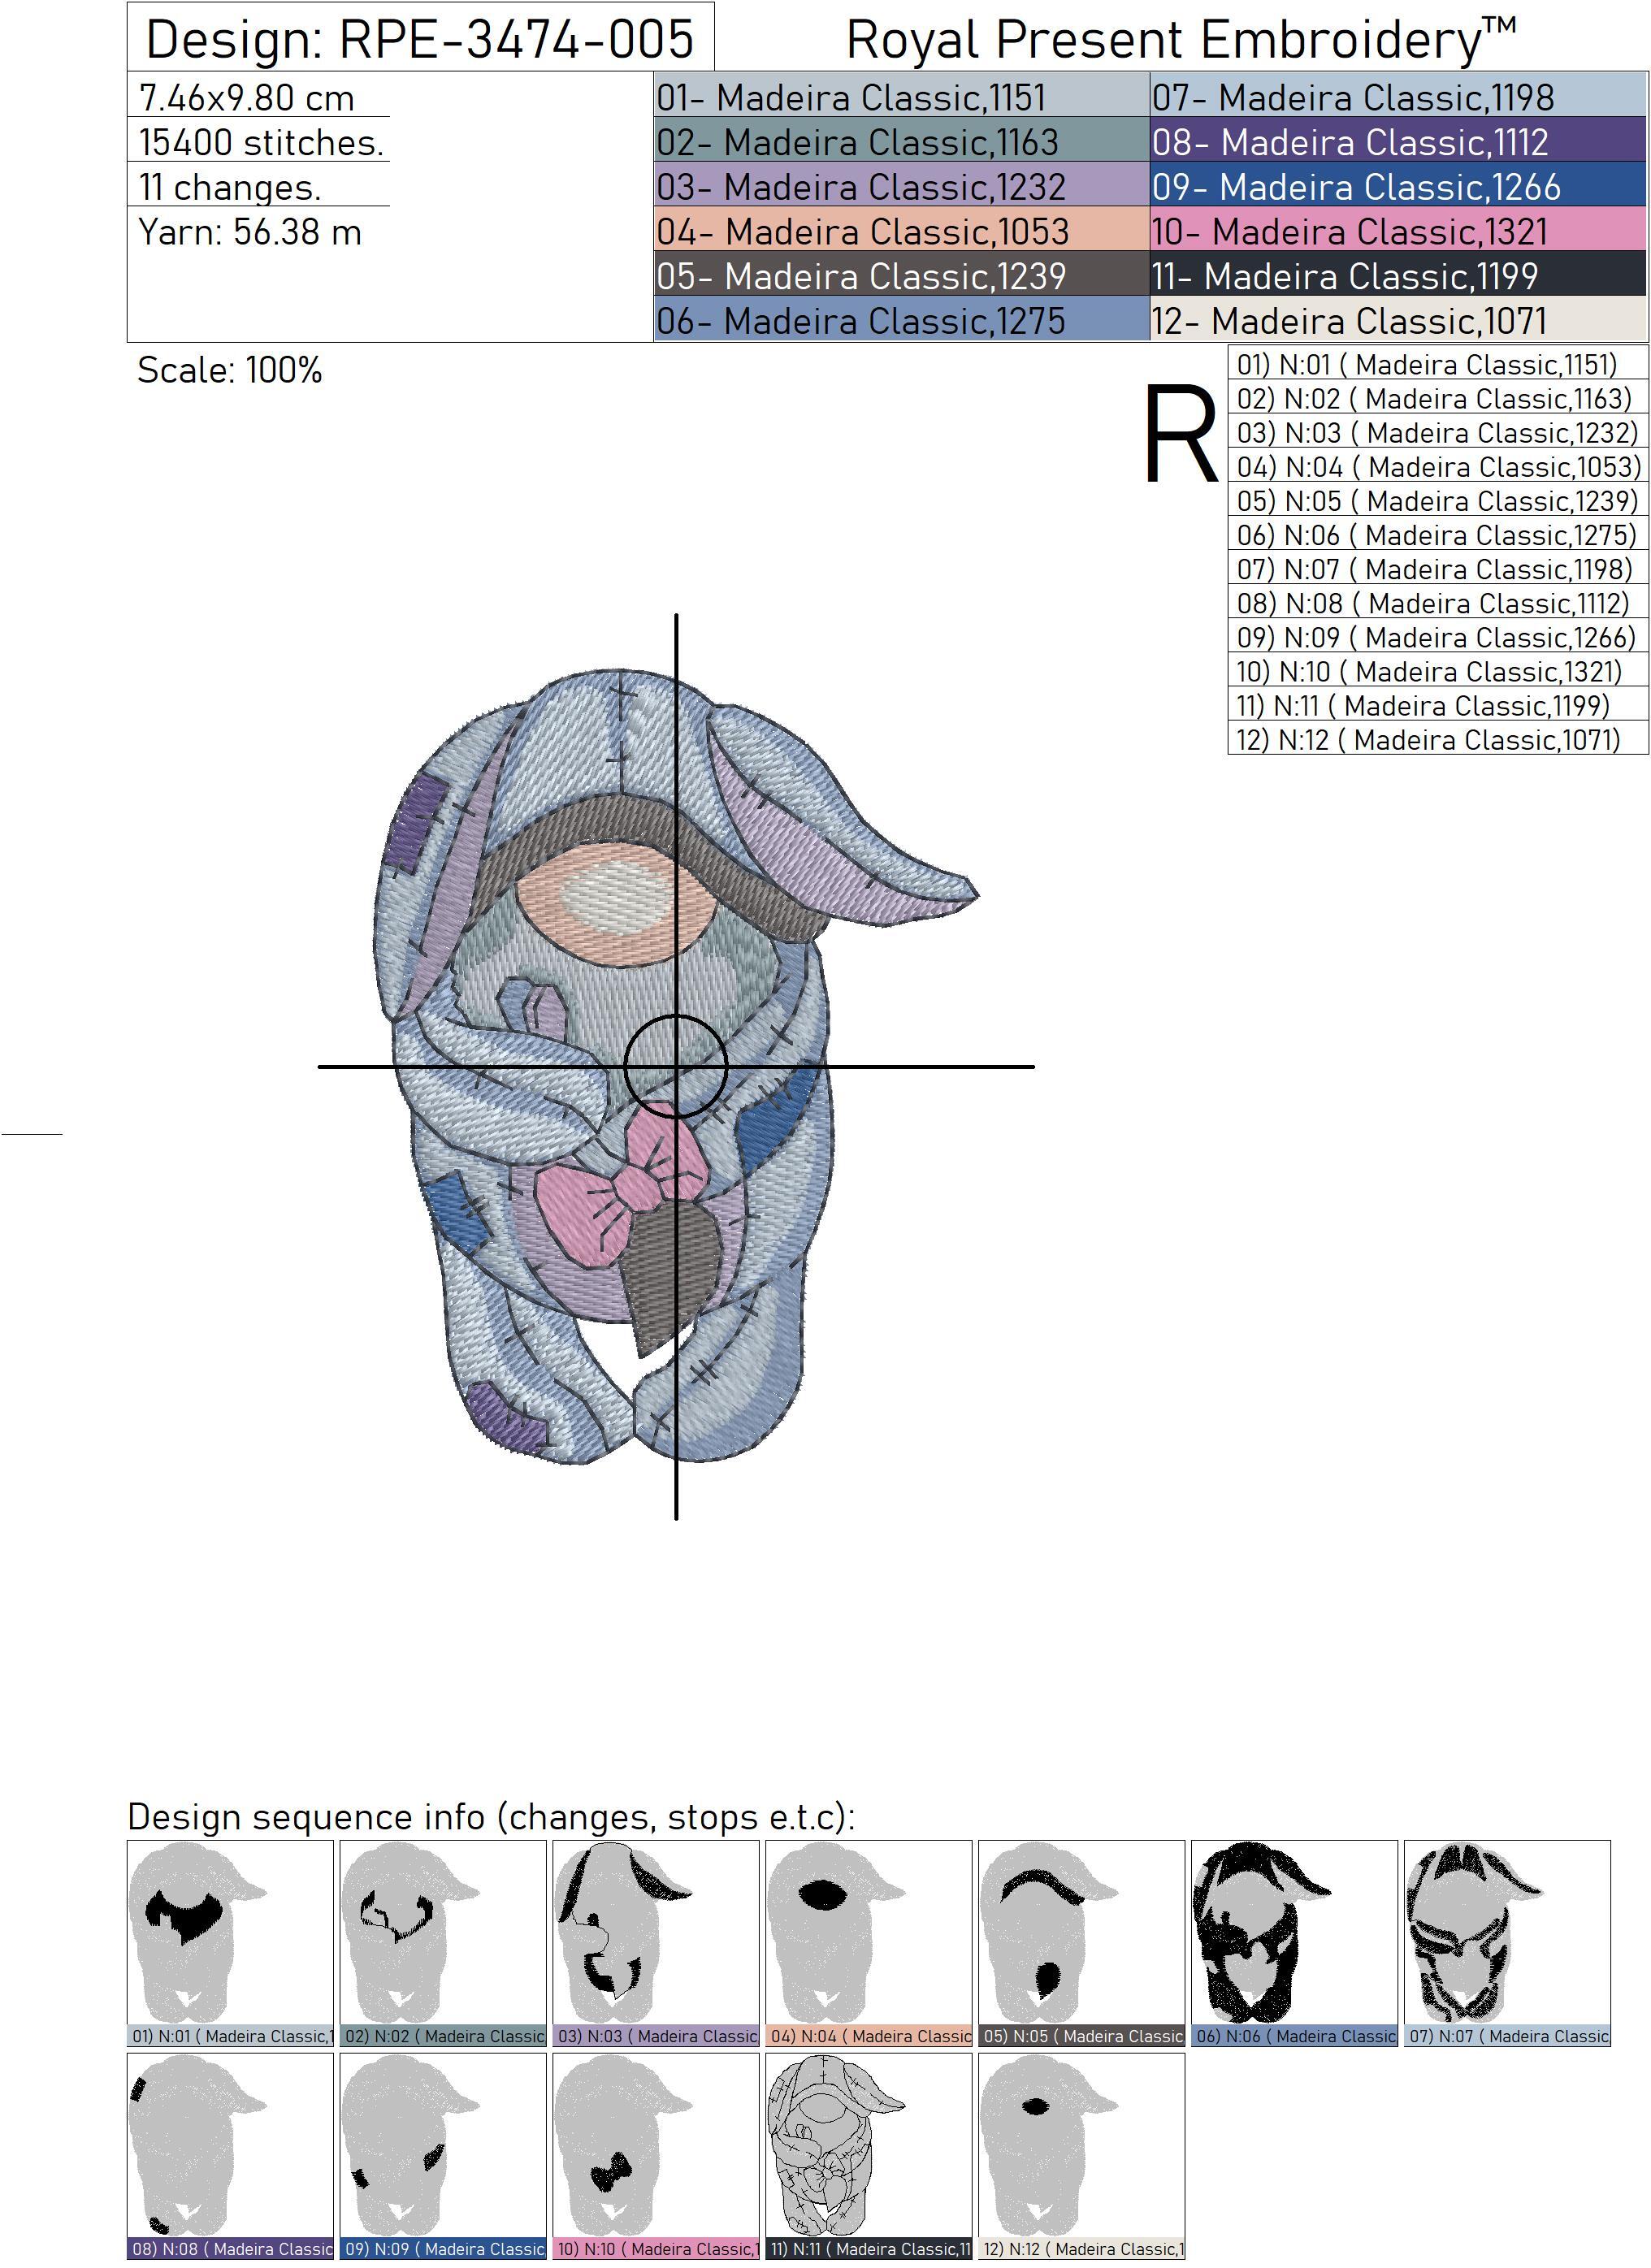Click the Scale: 100% label

(230, 370)
